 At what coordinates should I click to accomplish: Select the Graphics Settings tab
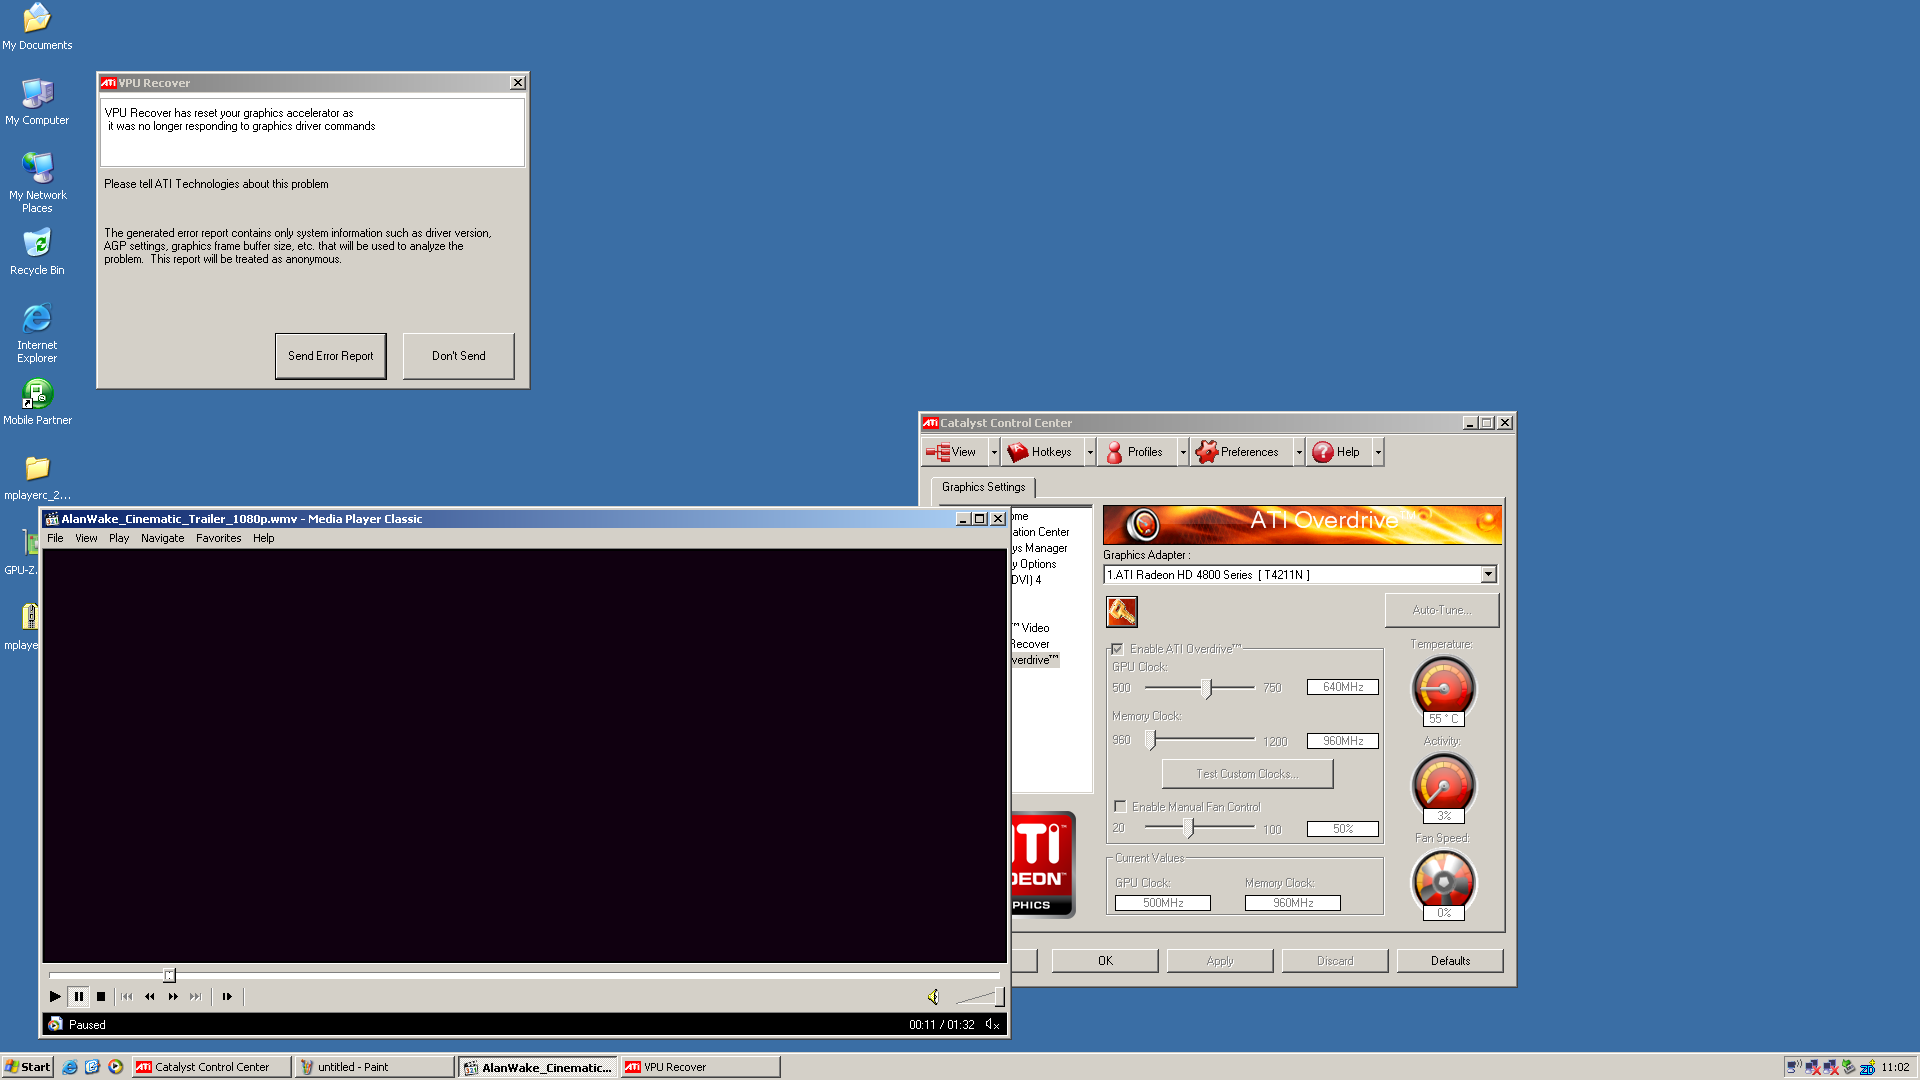[x=983, y=487]
